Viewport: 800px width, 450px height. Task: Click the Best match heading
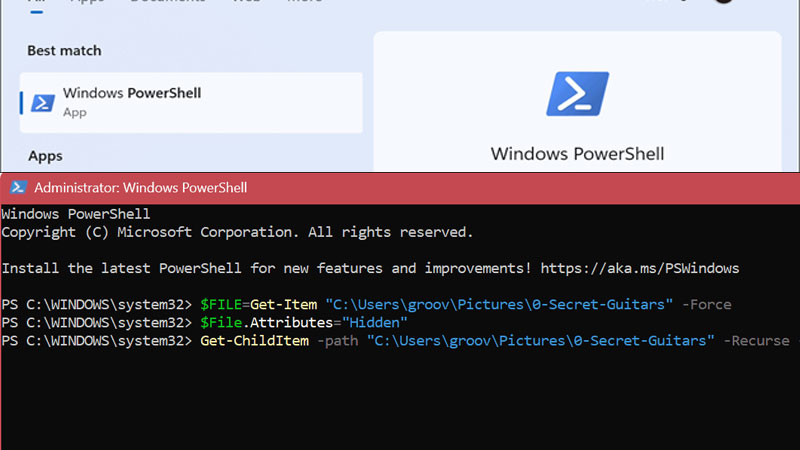tap(64, 51)
